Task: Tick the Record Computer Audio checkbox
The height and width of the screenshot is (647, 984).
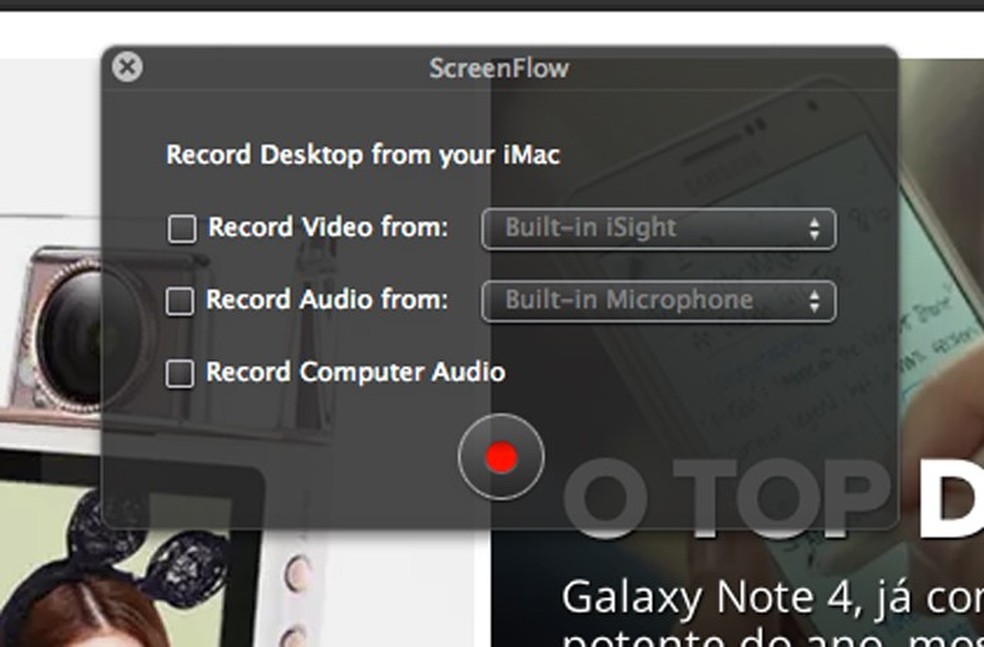Action: [x=180, y=373]
